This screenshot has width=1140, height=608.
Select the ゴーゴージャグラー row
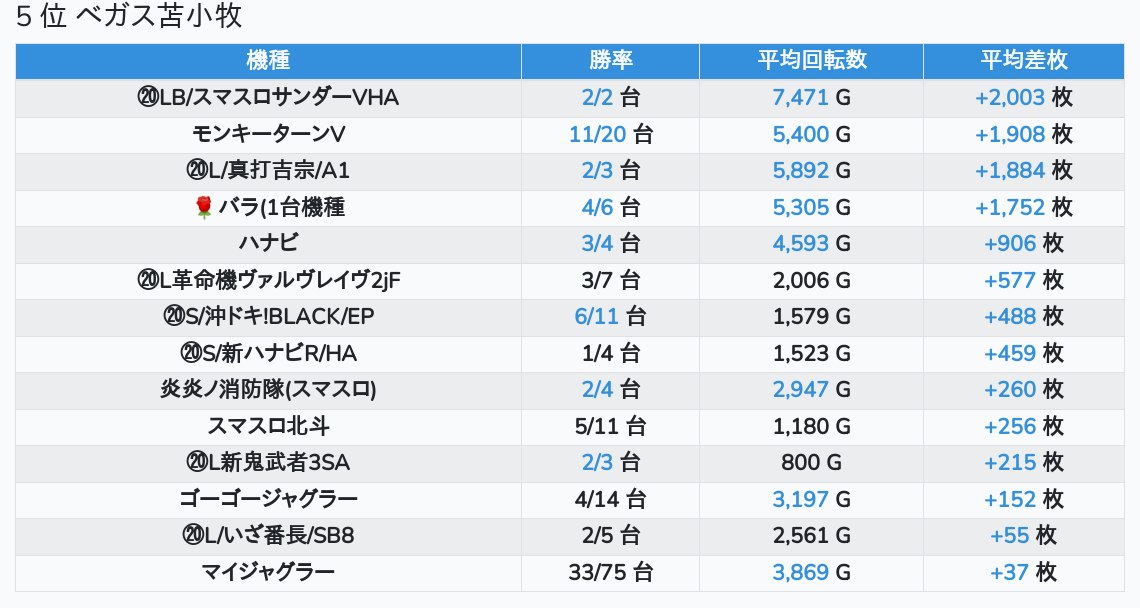268,499
